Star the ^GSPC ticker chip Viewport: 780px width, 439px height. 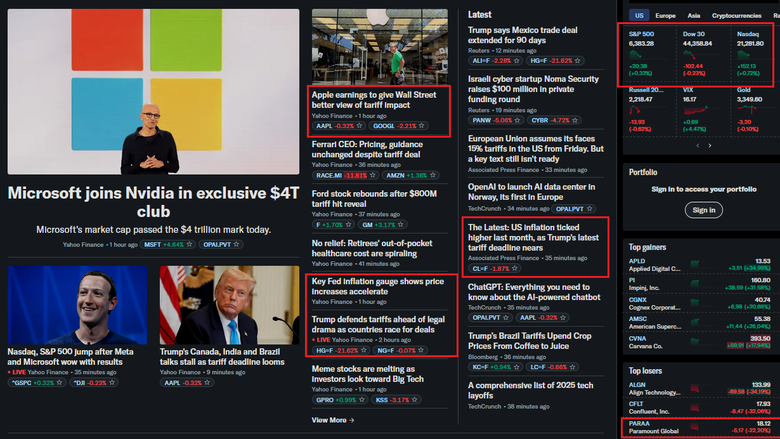59,382
